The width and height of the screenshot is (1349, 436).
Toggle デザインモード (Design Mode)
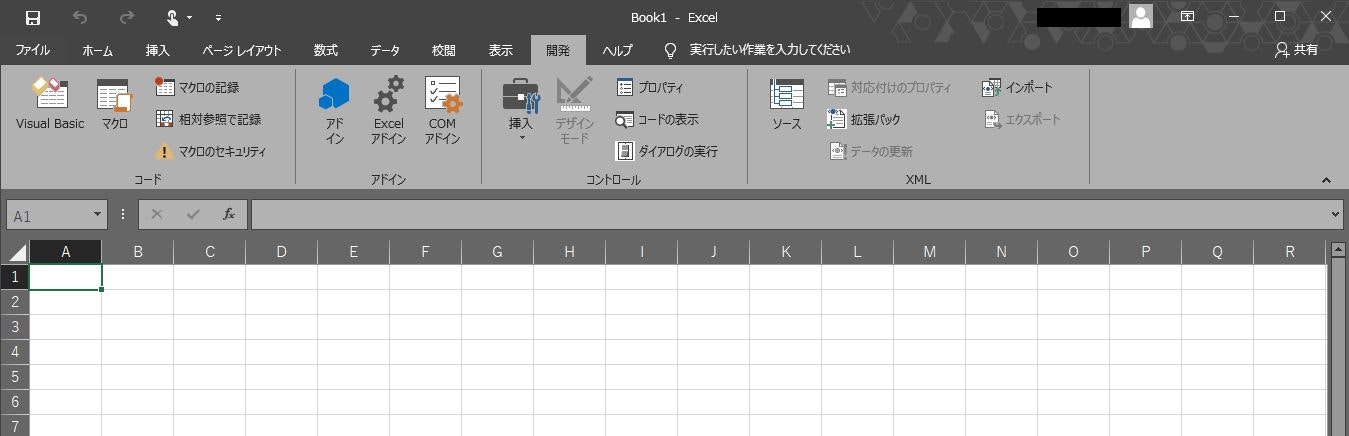574,111
